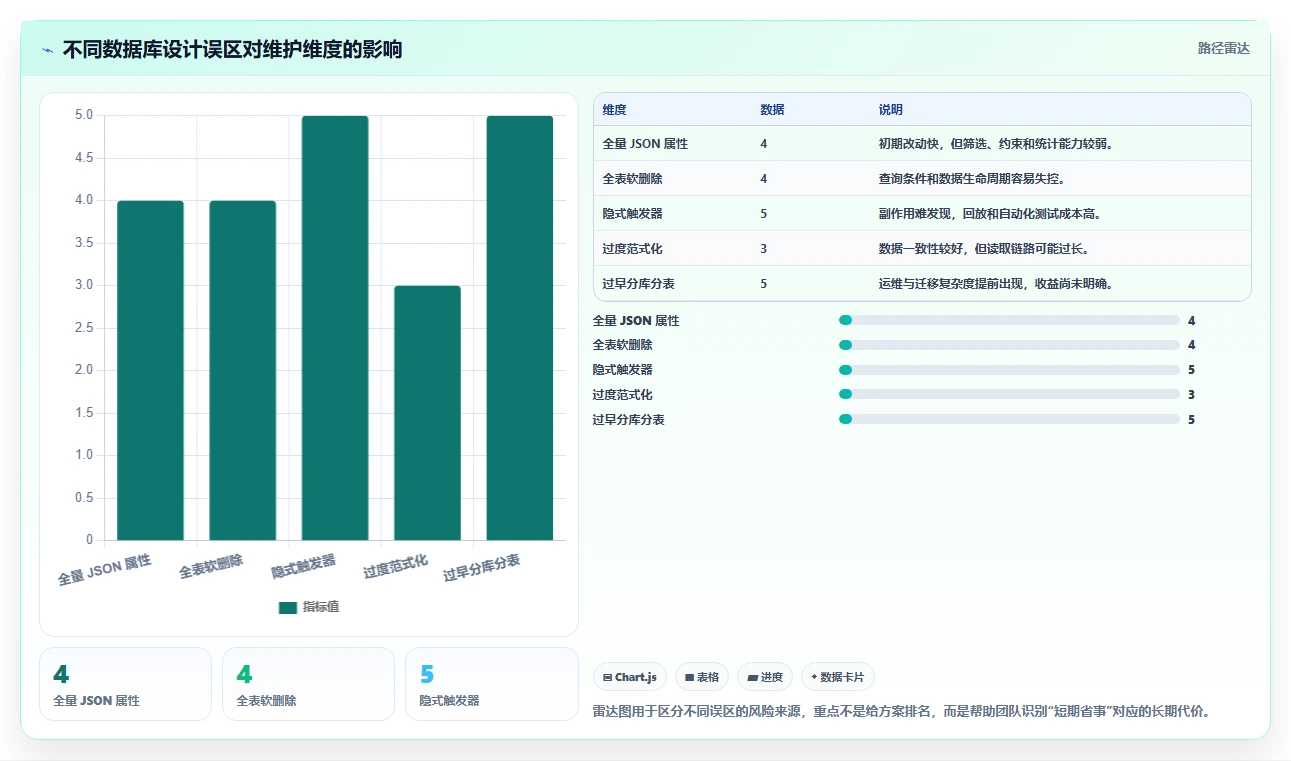Click the footer note starting 雷达图用于区分

tap(901, 712)
